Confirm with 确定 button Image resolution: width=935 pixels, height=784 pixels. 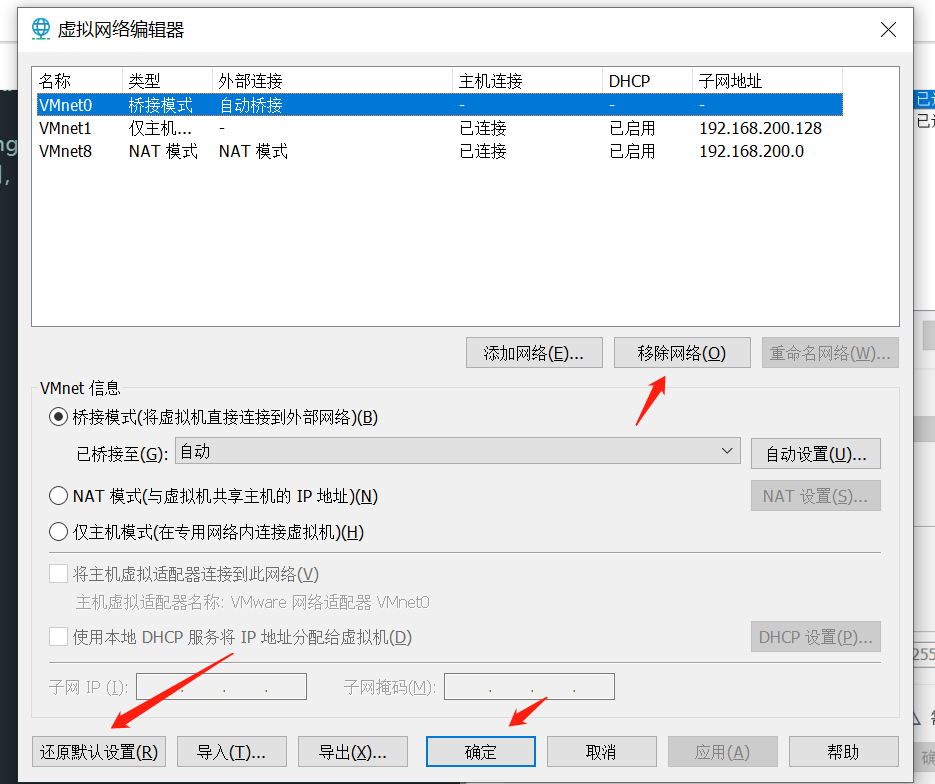click(x=481, y=752)
